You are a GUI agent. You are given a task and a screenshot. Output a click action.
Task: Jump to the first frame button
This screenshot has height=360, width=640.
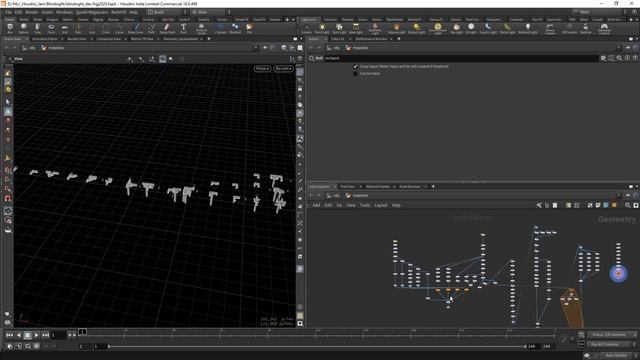tap(9, 335)
